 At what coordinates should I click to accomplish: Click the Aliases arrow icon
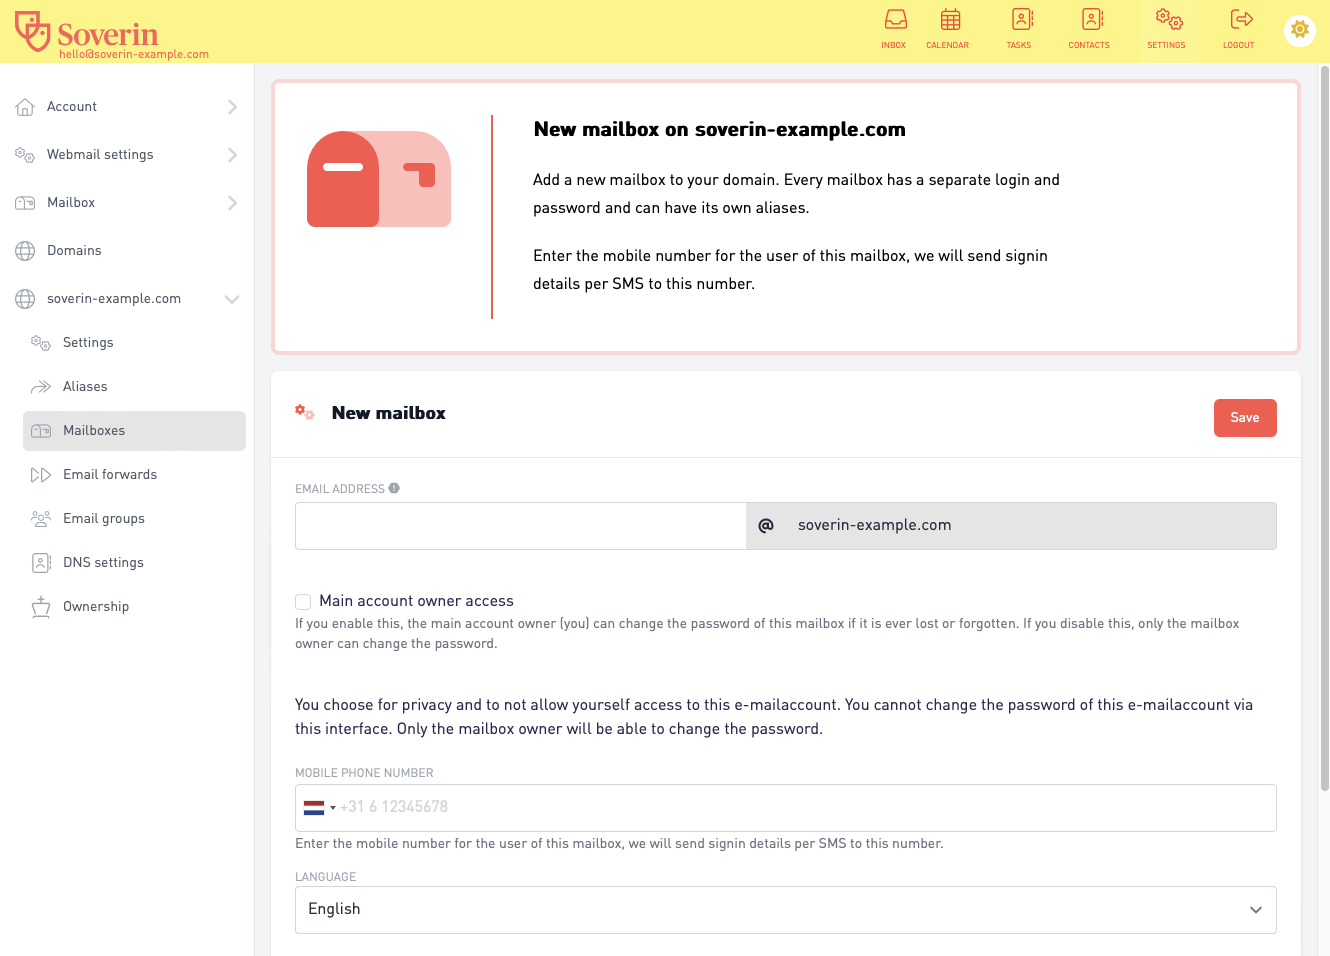pos(41,387)
